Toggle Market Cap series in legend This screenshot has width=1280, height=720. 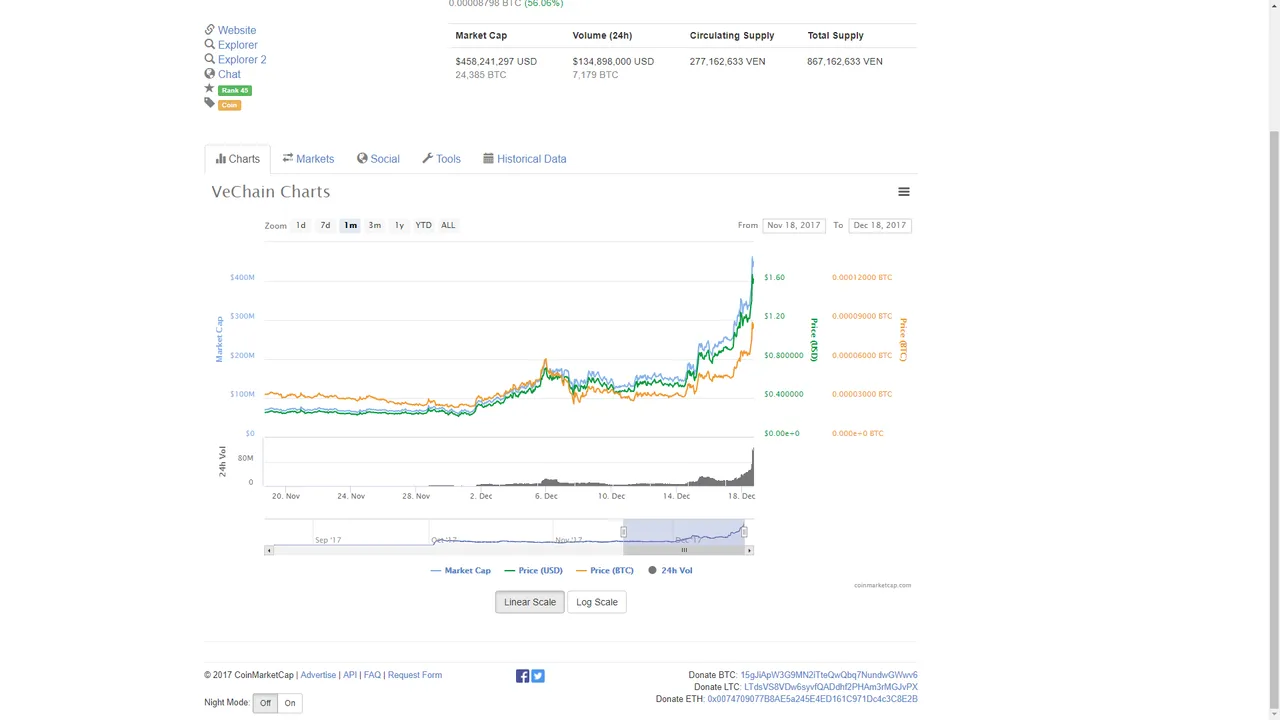coord(460,570)
